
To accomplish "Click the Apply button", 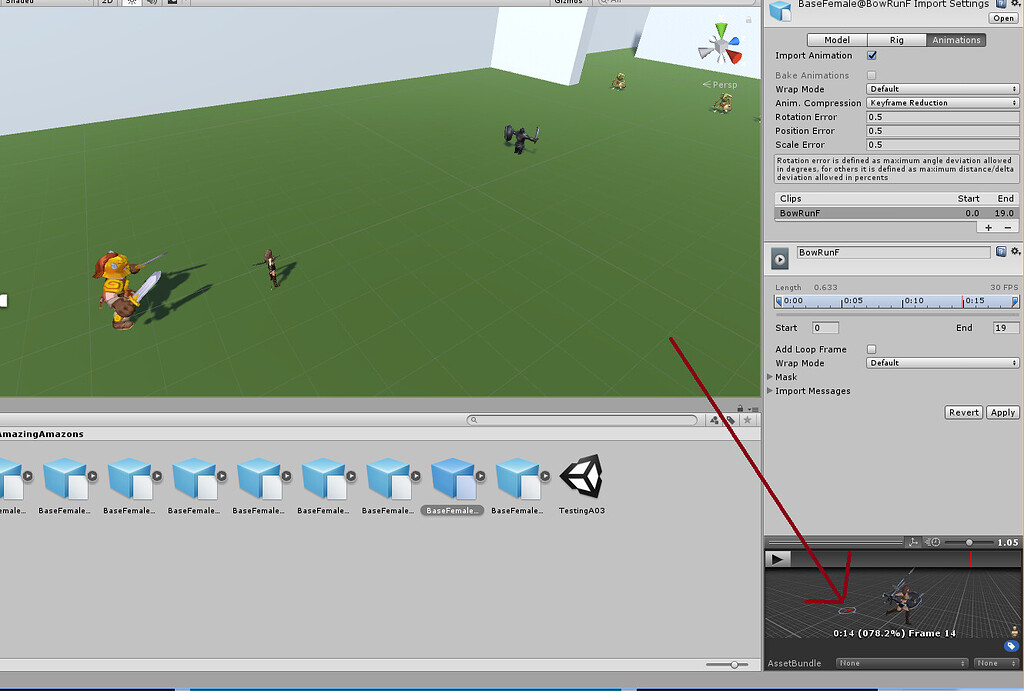I will pos(1002,412).
